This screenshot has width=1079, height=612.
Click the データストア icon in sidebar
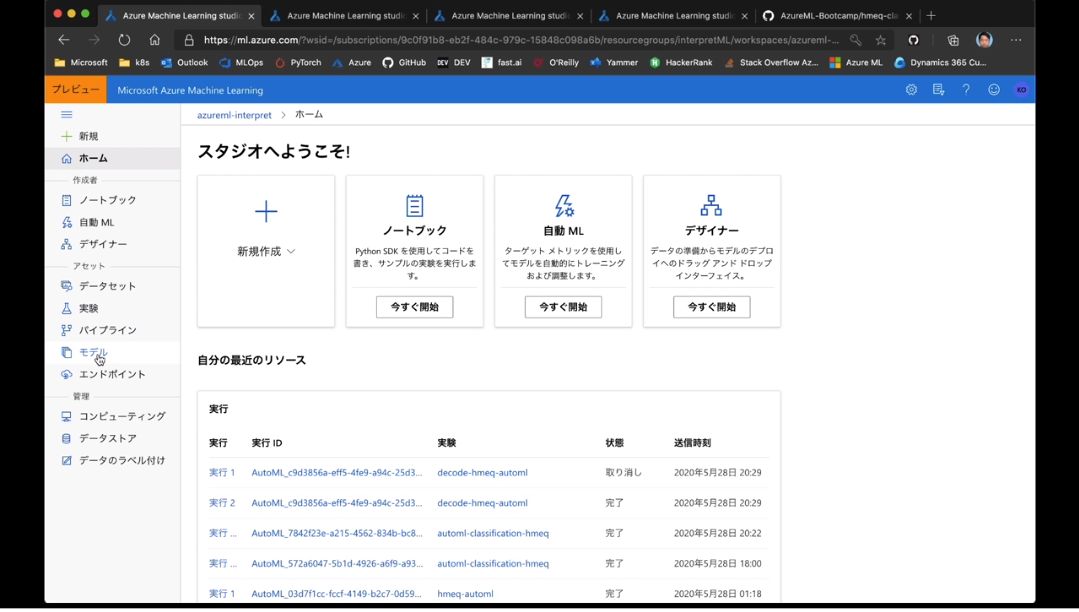[67, 439]
